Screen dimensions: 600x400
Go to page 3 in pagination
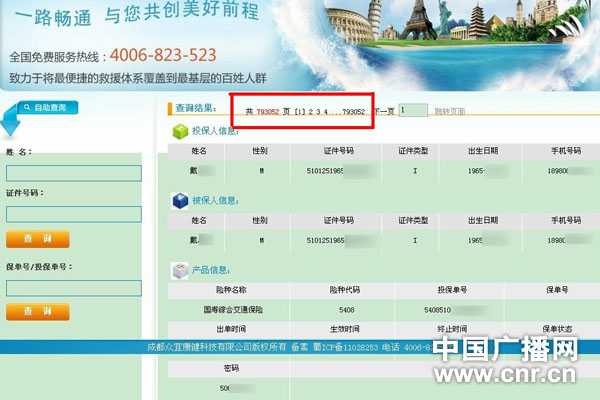318,111
